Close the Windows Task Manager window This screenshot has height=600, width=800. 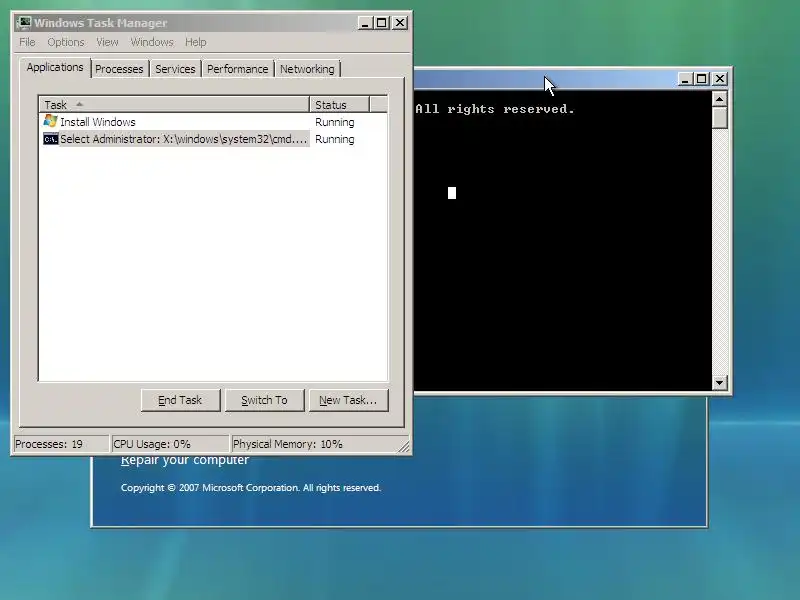400,23
